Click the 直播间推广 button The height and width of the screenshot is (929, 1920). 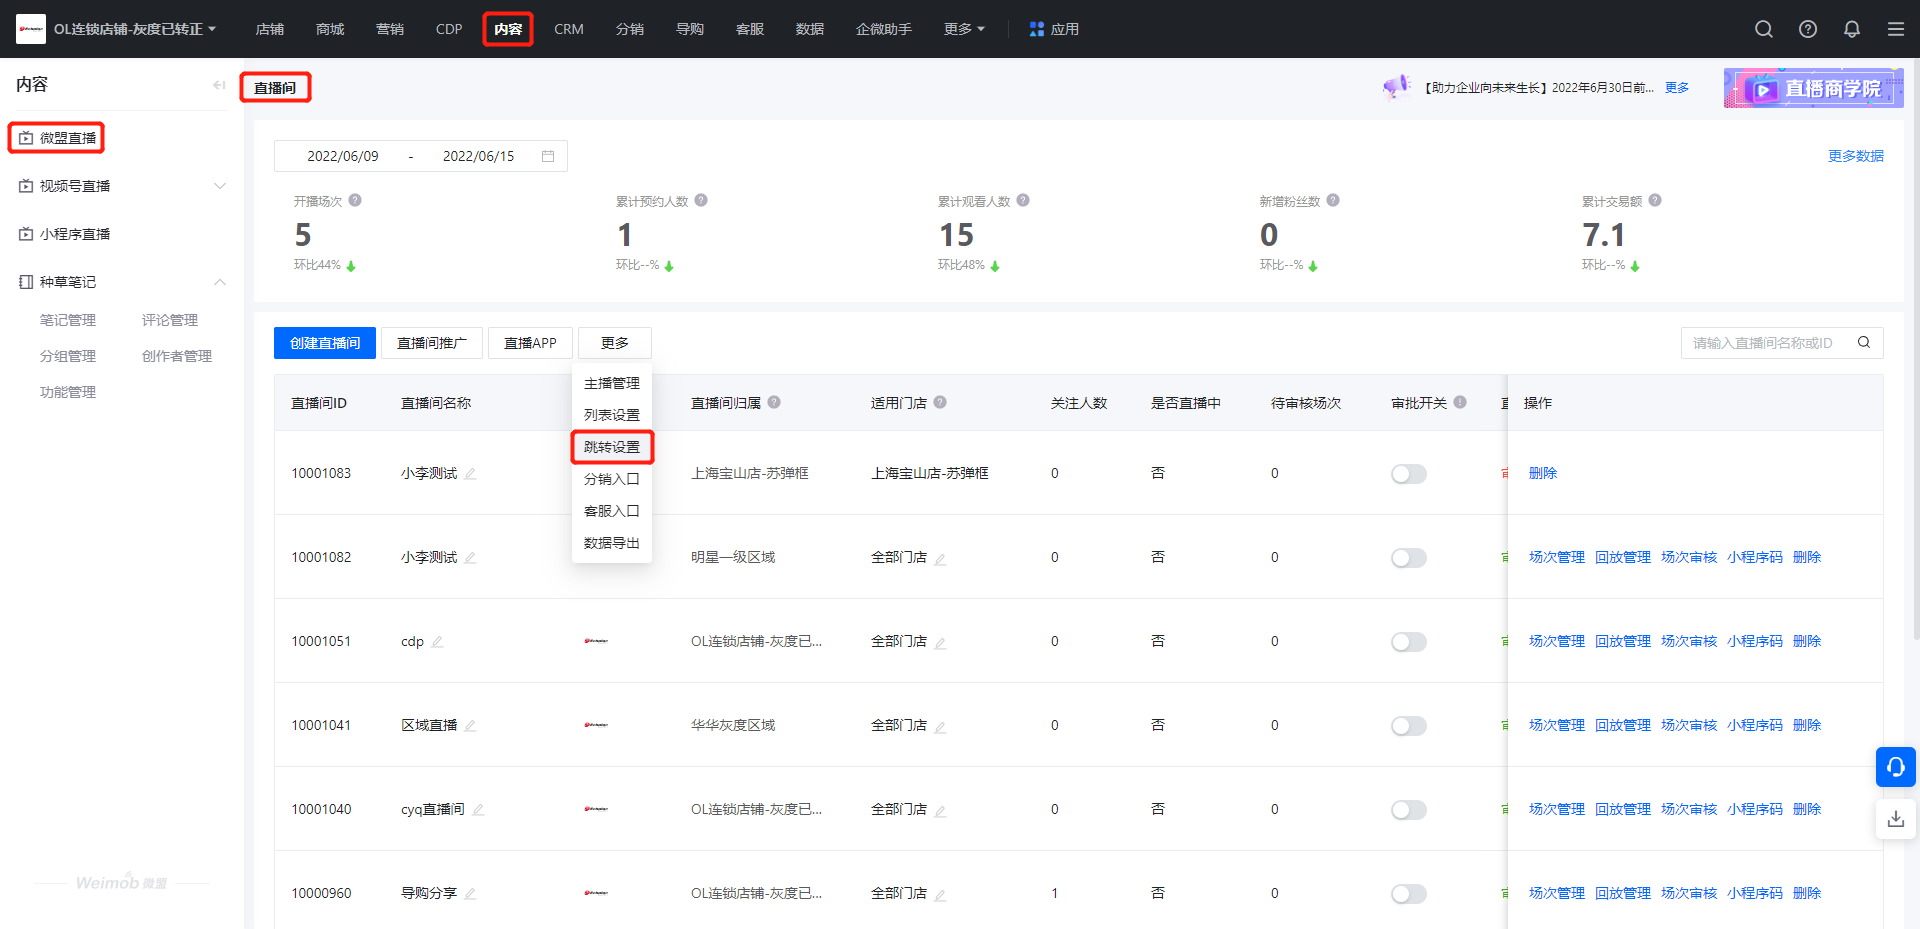coord(432,343)
